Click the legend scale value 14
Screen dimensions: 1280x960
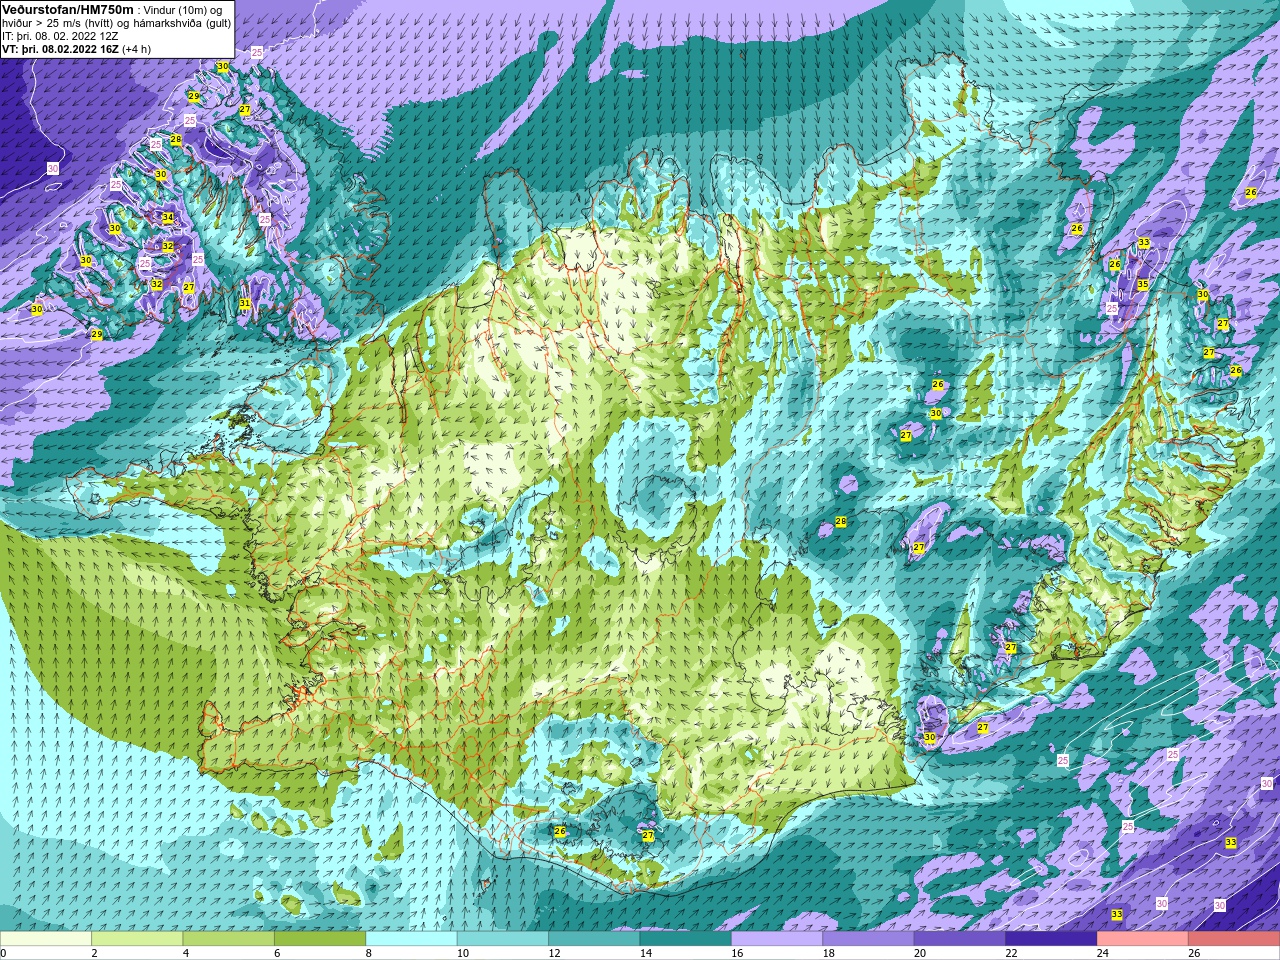tap(645, 953)
